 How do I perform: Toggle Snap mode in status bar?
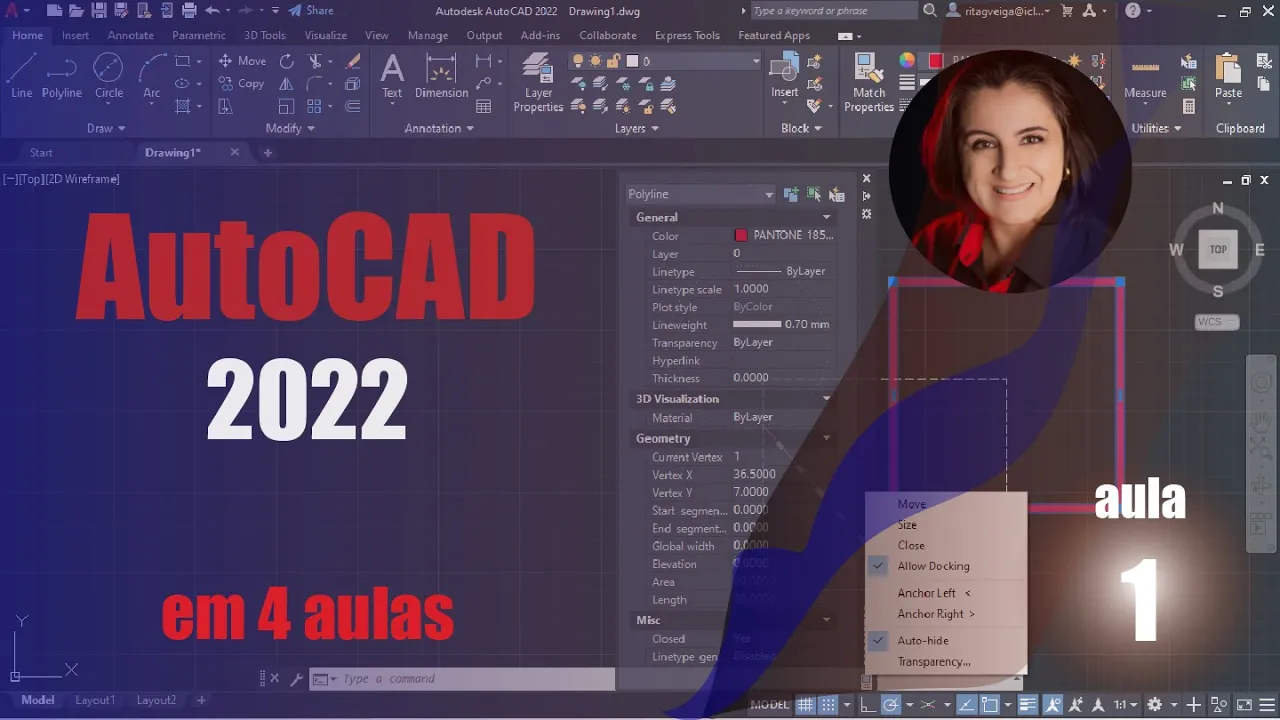coord(828,704)
